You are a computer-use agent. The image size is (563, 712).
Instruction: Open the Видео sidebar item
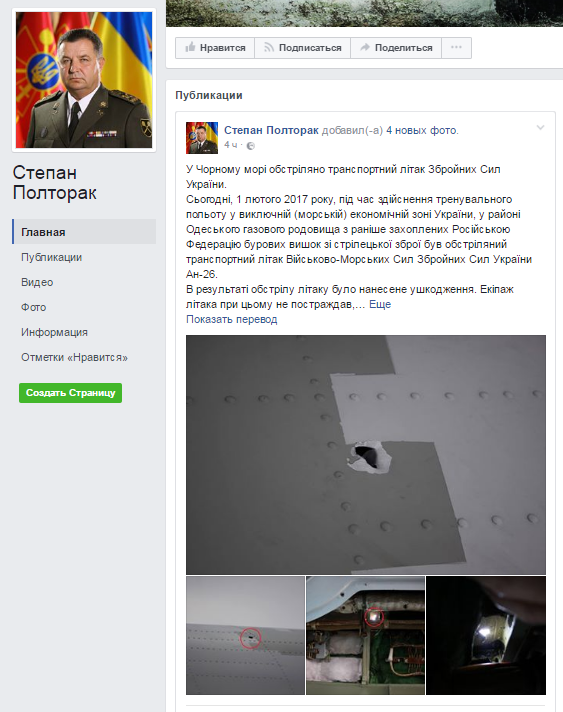point(37,282)
